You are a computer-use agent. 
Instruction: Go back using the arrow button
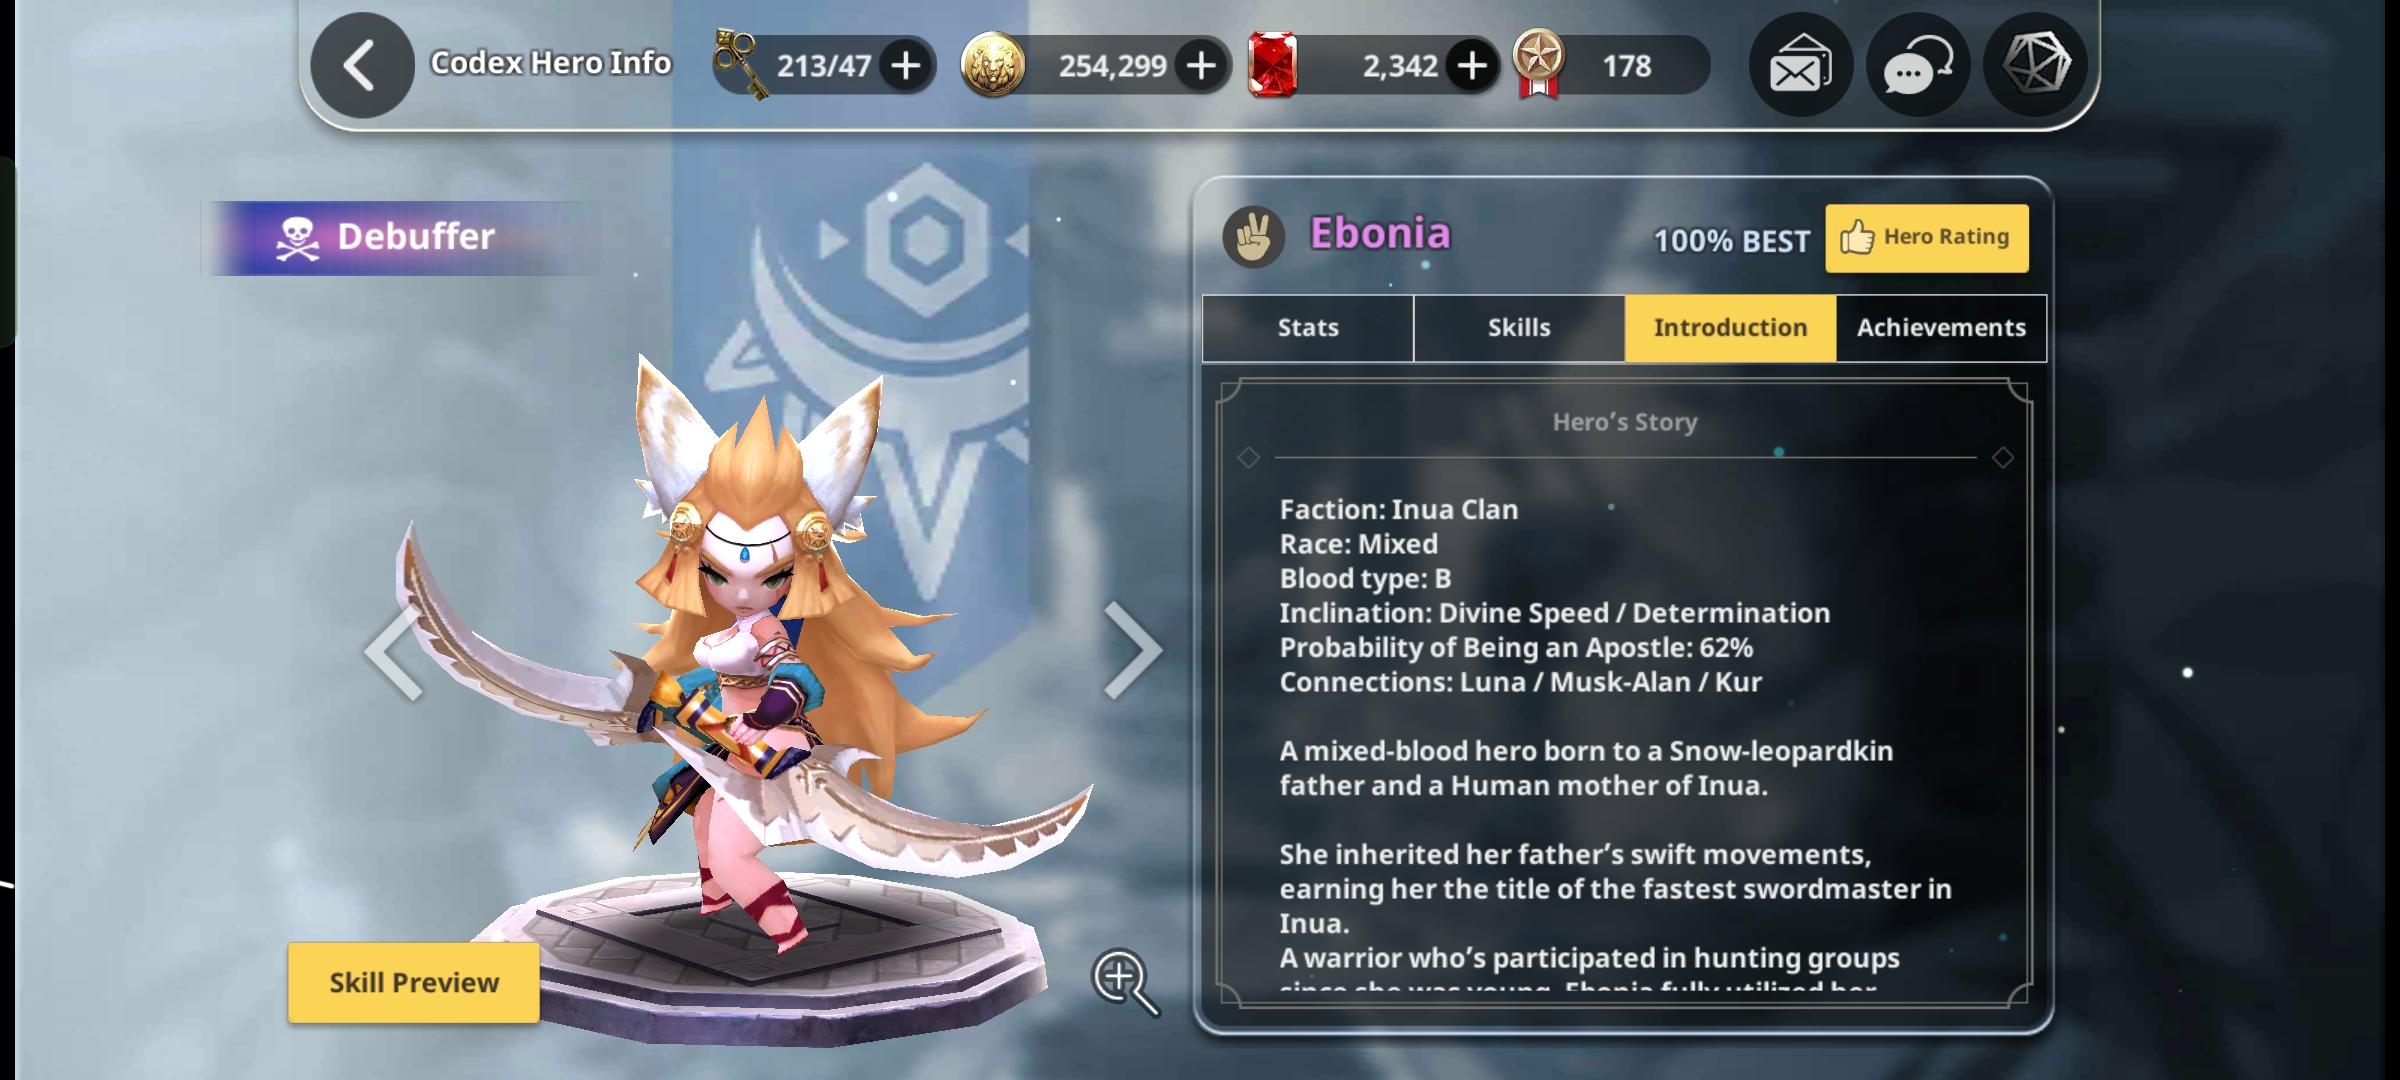[x=362, y=66]
